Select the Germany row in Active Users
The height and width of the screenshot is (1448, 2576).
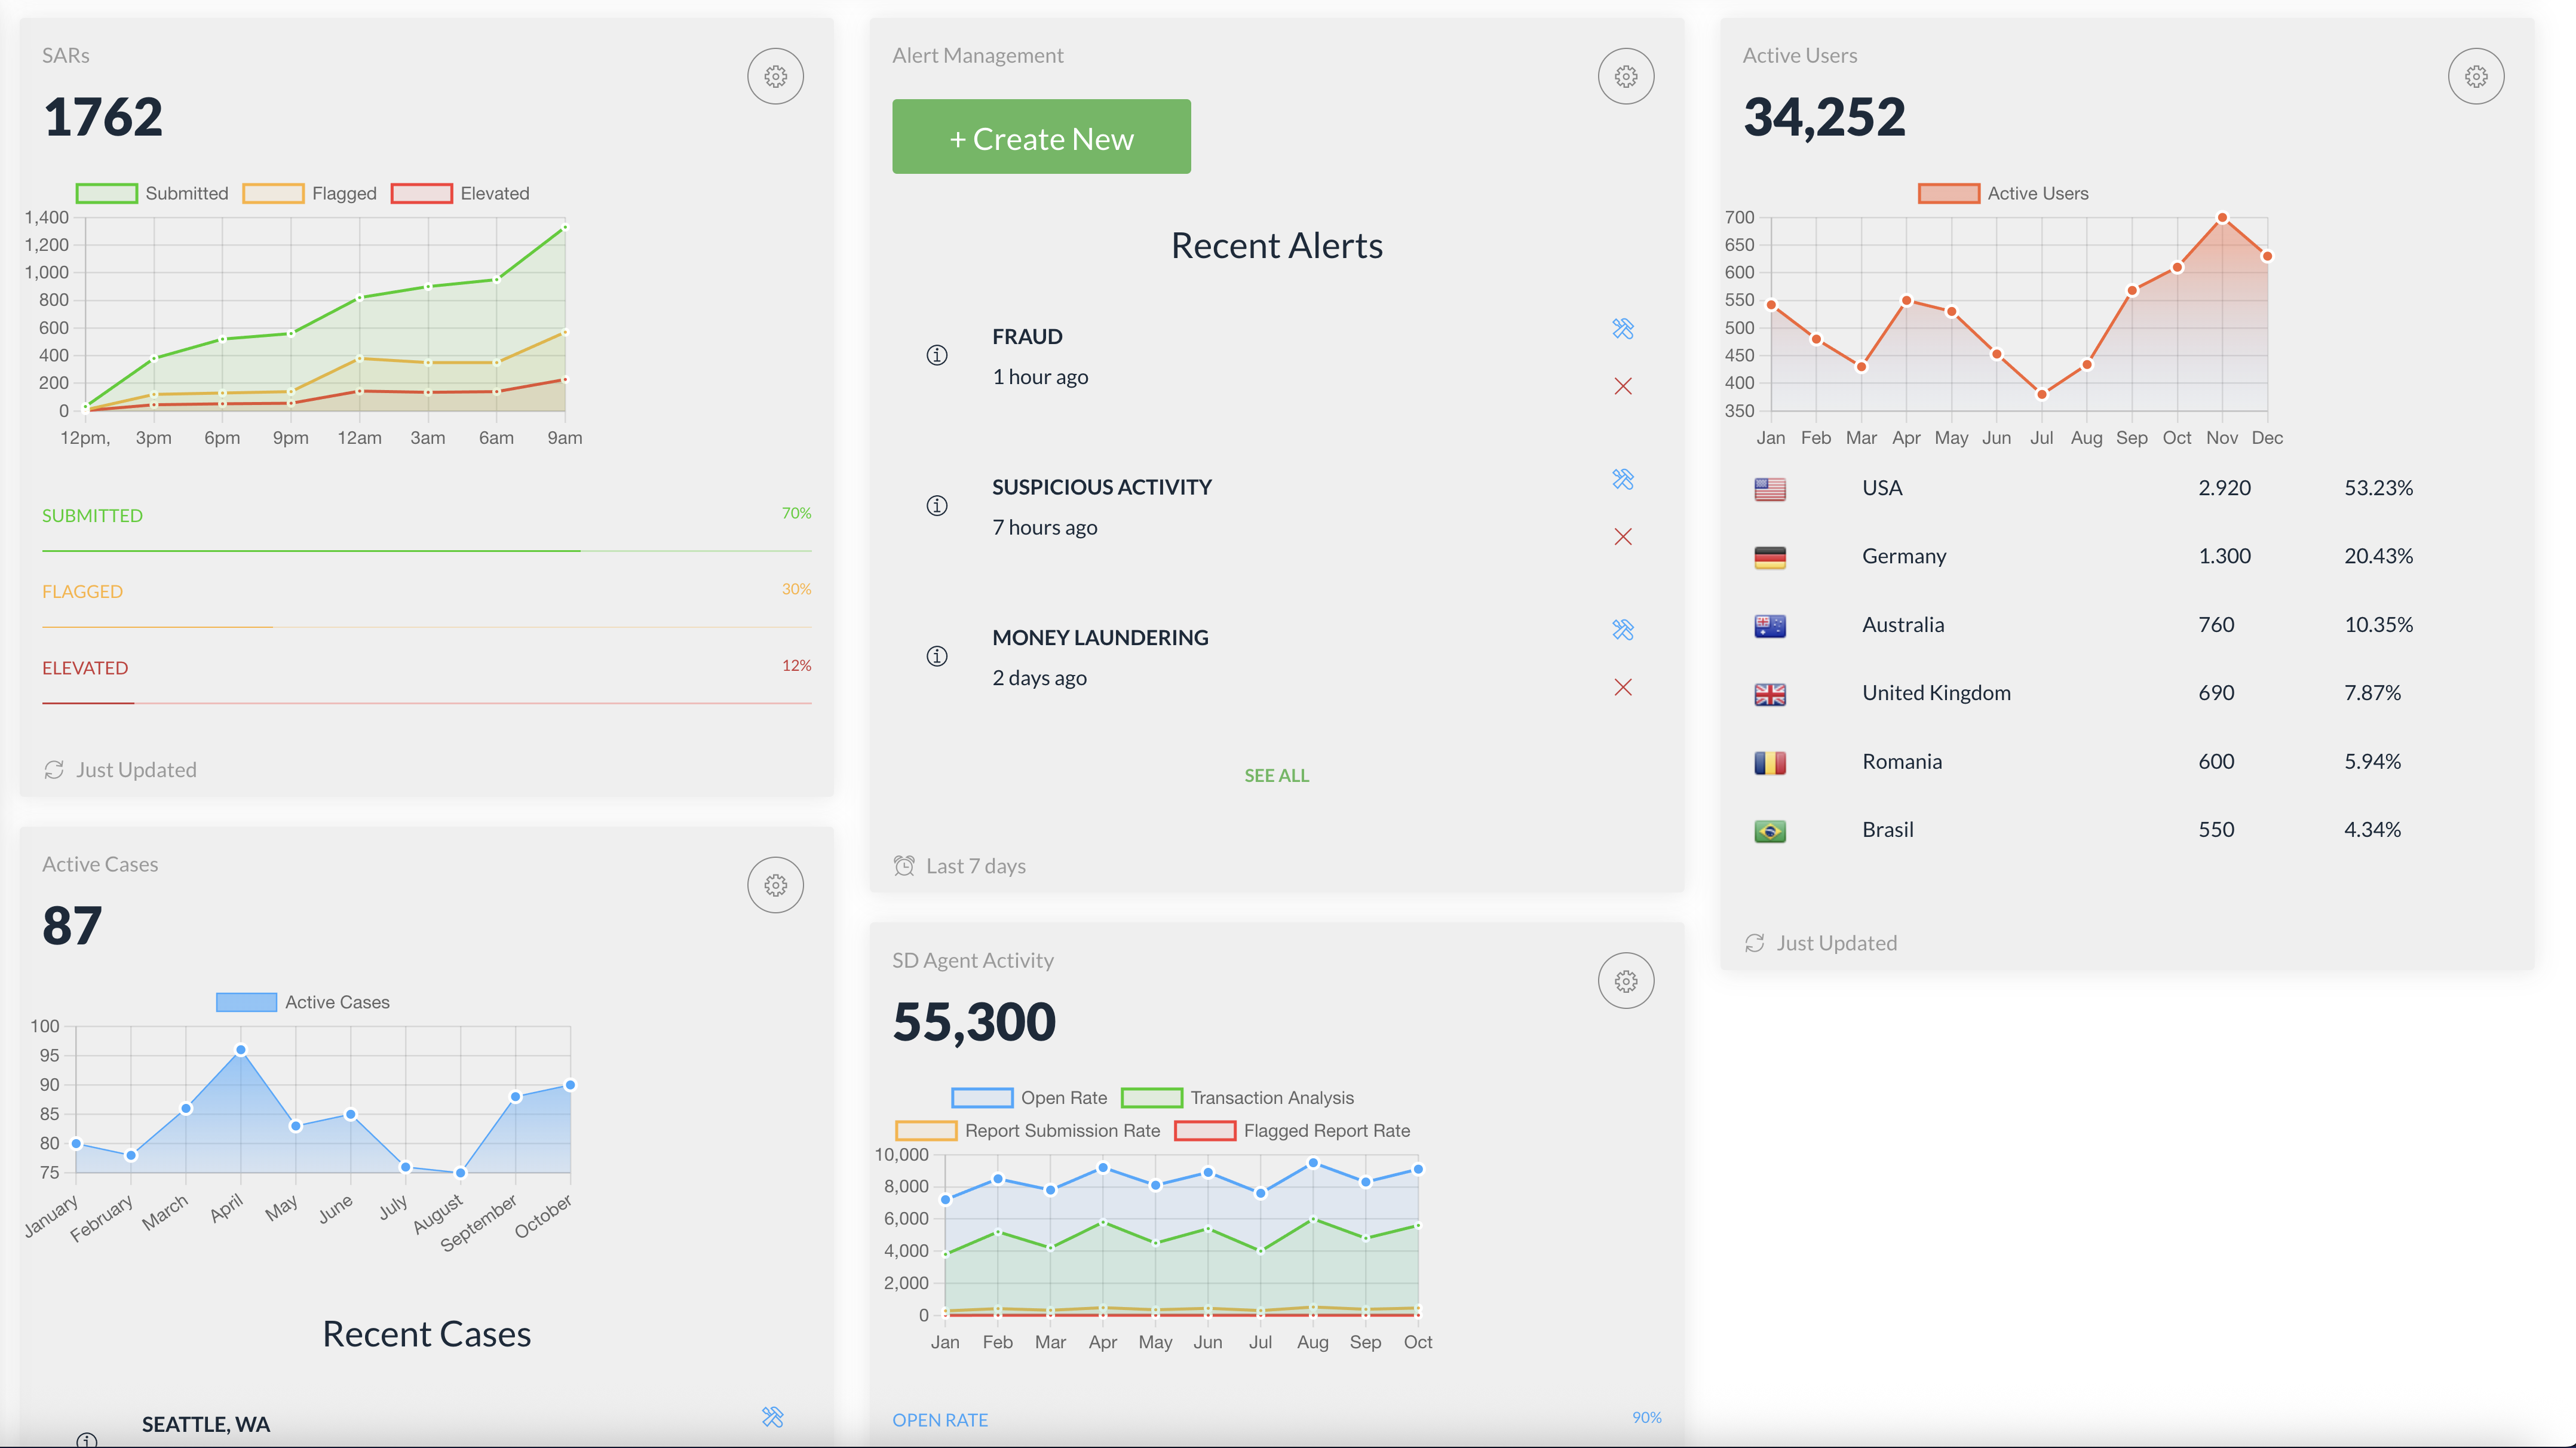coord(1903,556)
